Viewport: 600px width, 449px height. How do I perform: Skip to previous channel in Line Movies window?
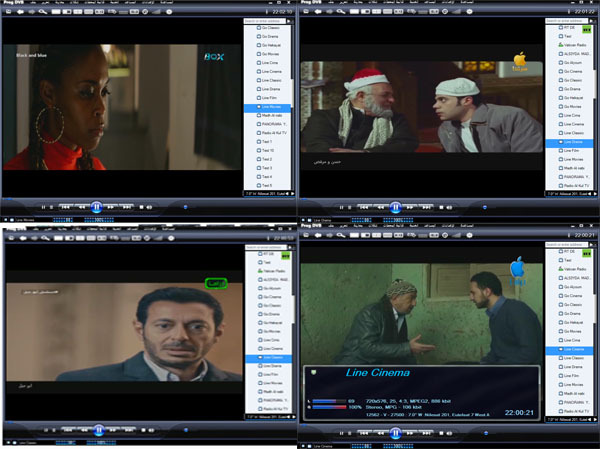[x=65, y=207]
